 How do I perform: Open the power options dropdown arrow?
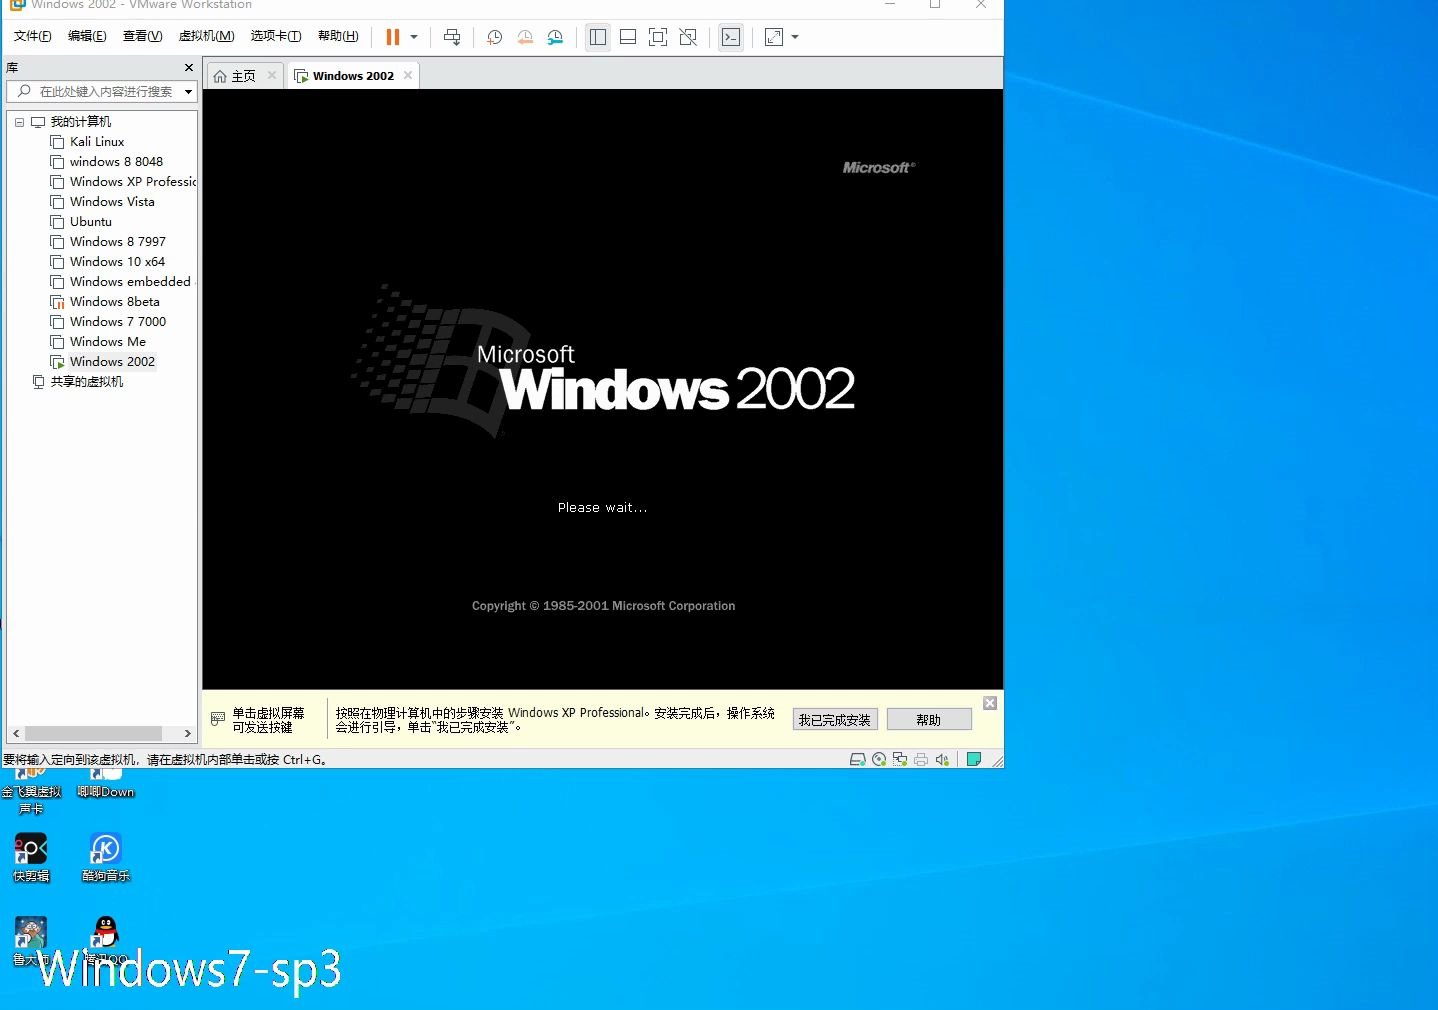(414, 37)
